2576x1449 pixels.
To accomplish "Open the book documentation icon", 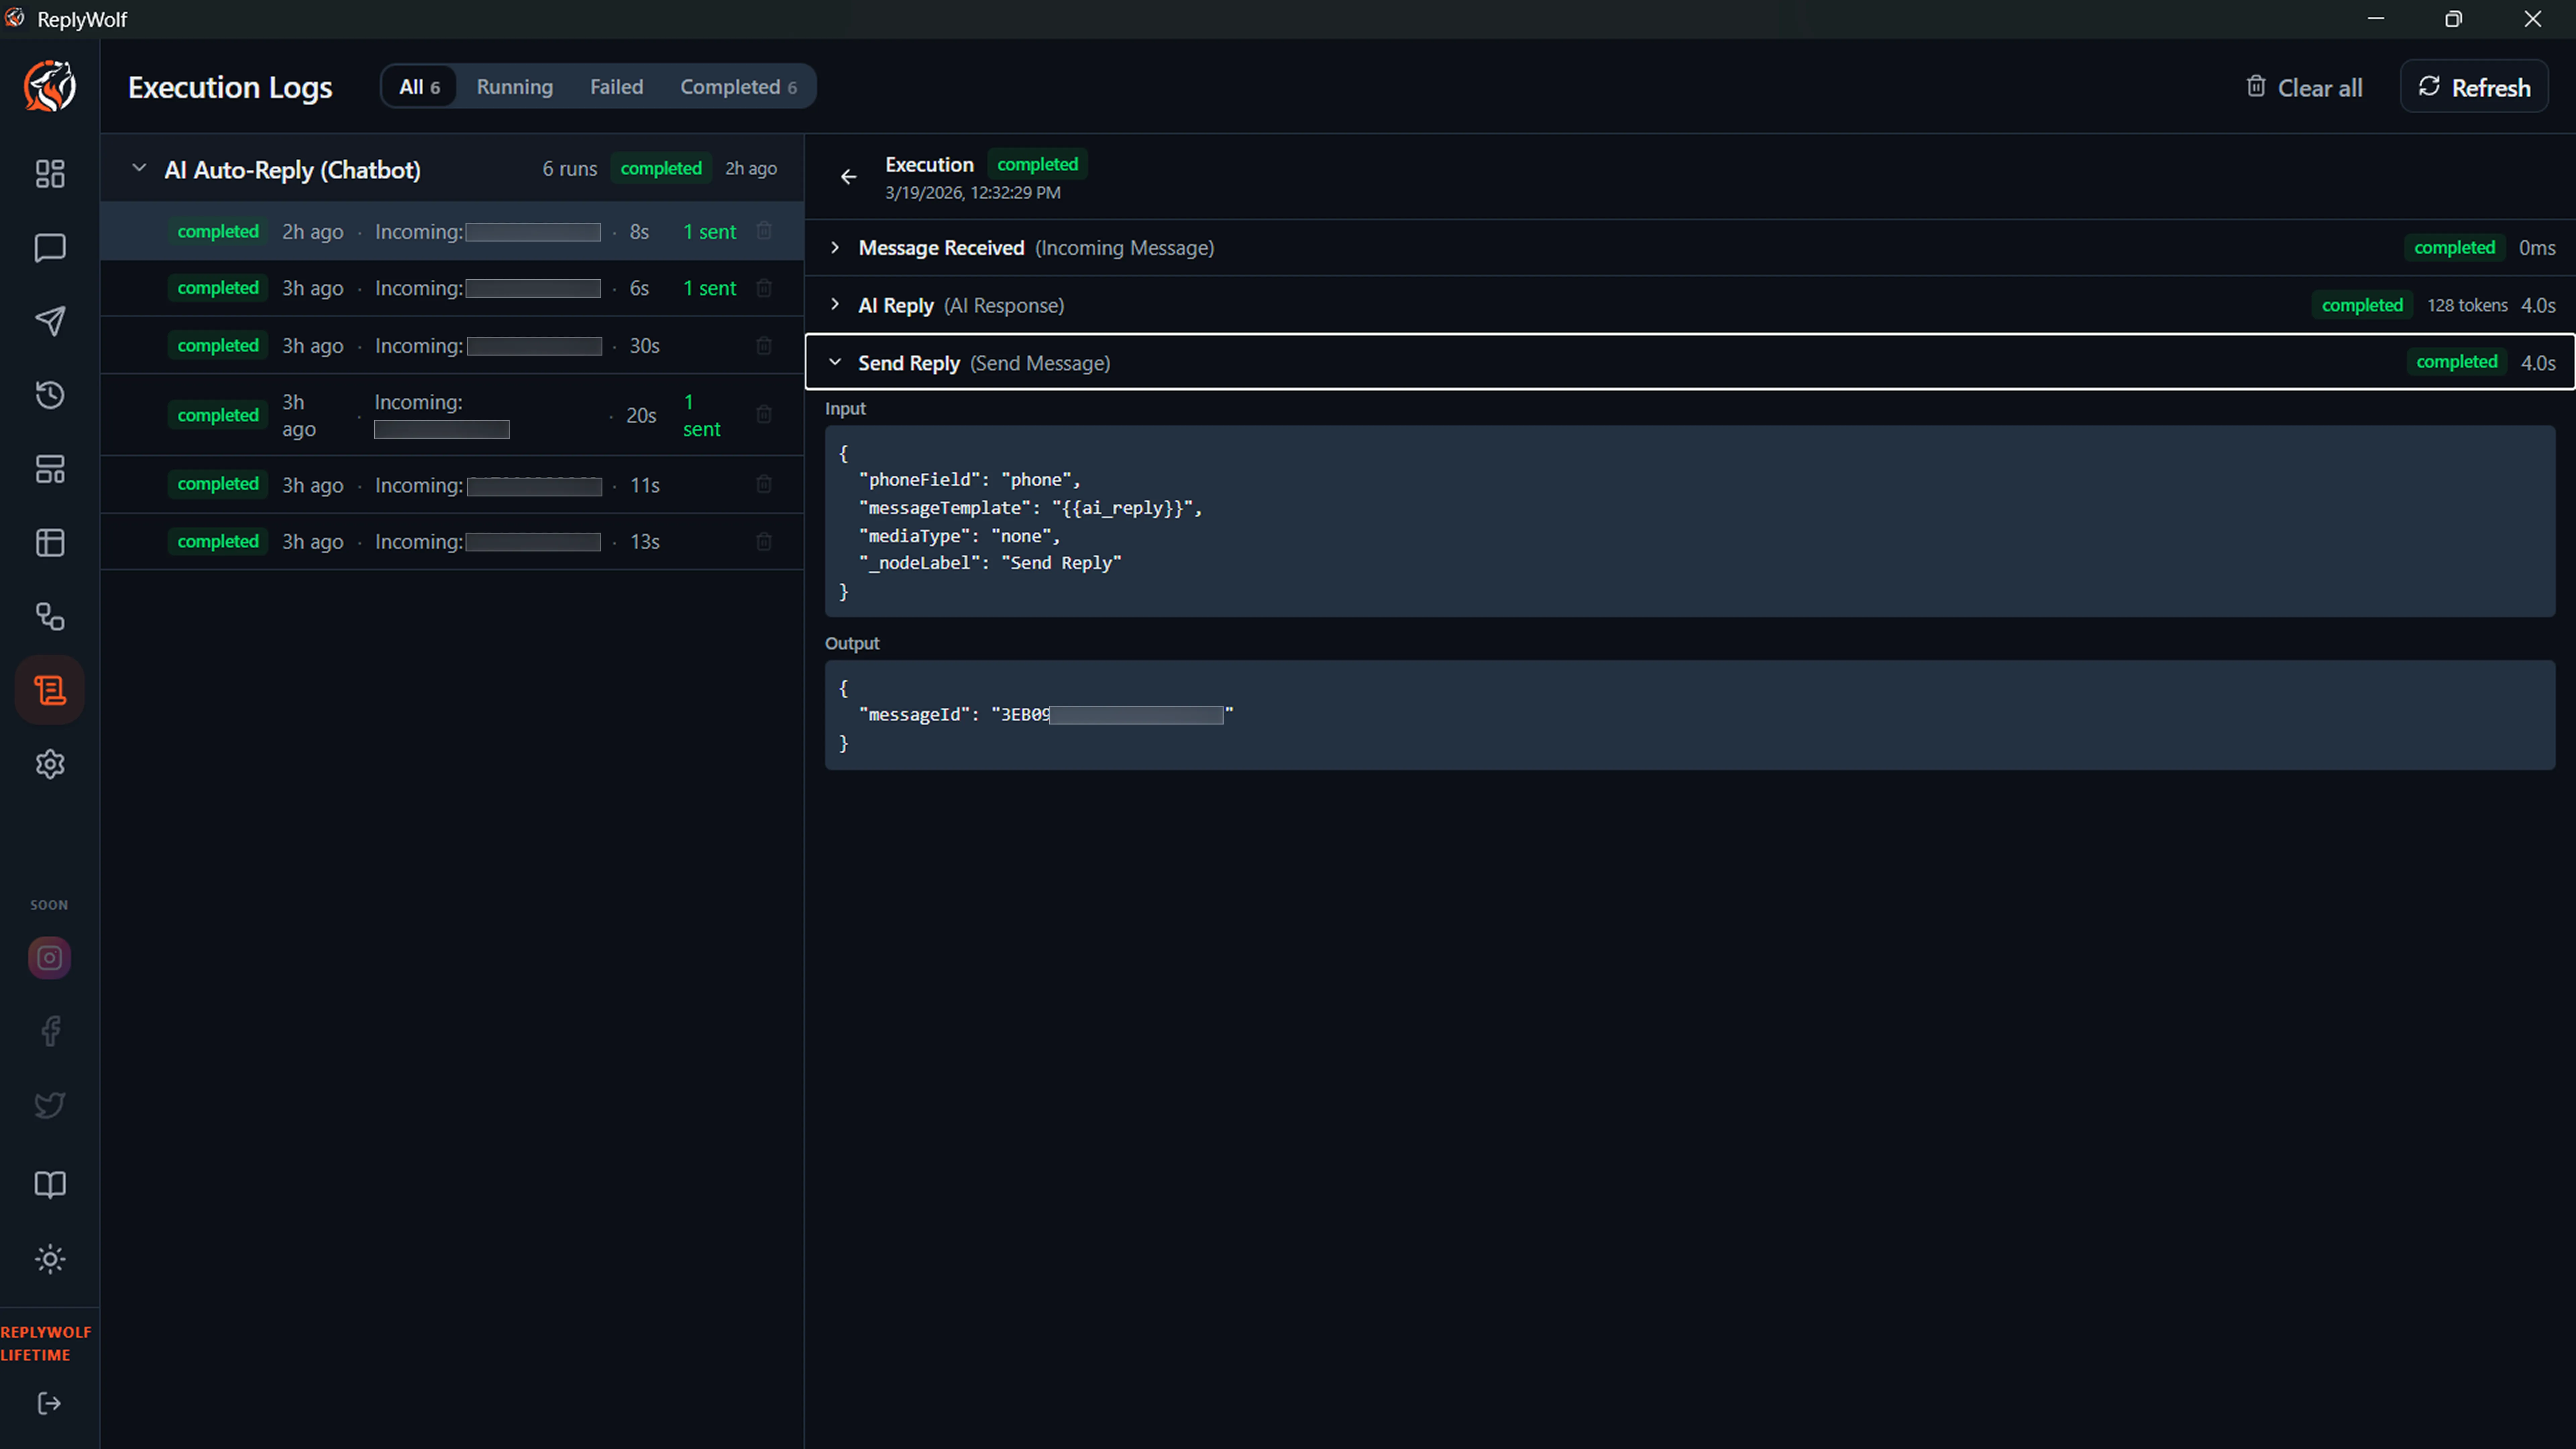I will coord(50,1185).
